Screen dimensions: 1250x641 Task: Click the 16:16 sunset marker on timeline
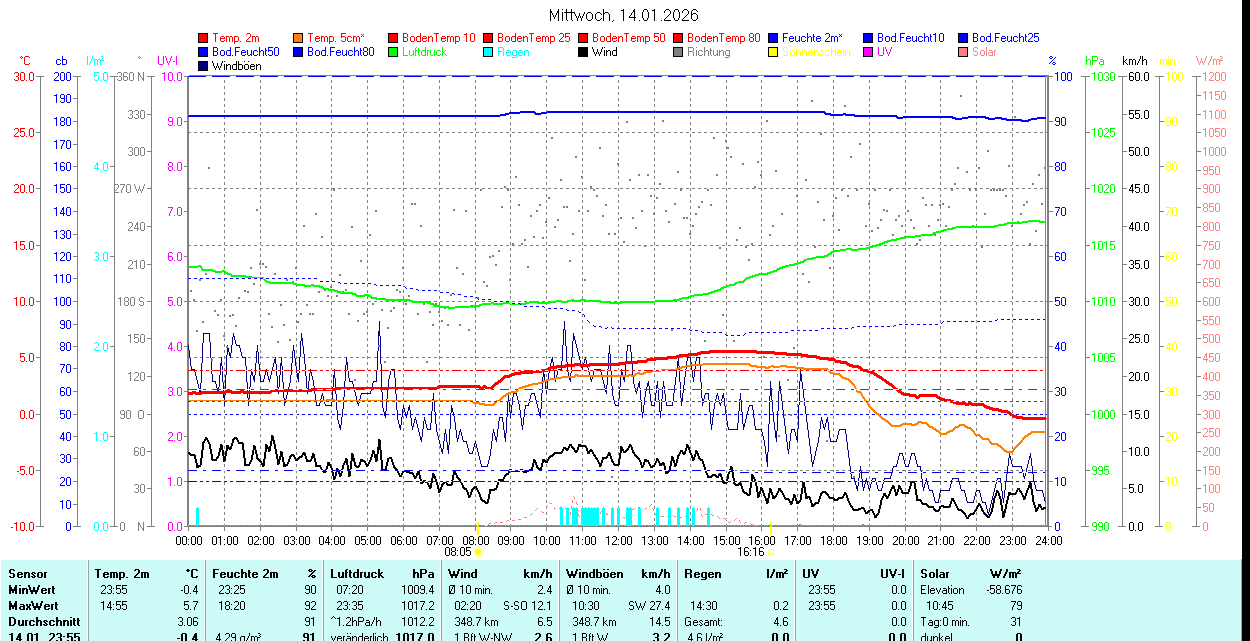pyautogui.click(x=751, y=551)
